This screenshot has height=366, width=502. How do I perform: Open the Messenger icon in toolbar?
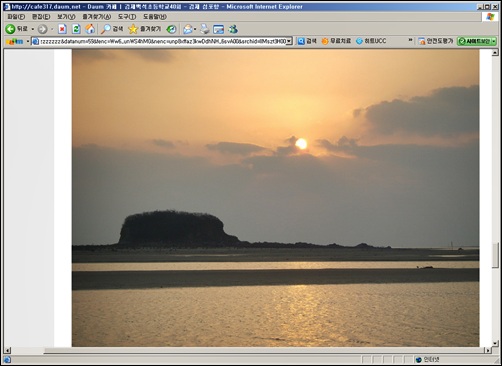[233, 29]
